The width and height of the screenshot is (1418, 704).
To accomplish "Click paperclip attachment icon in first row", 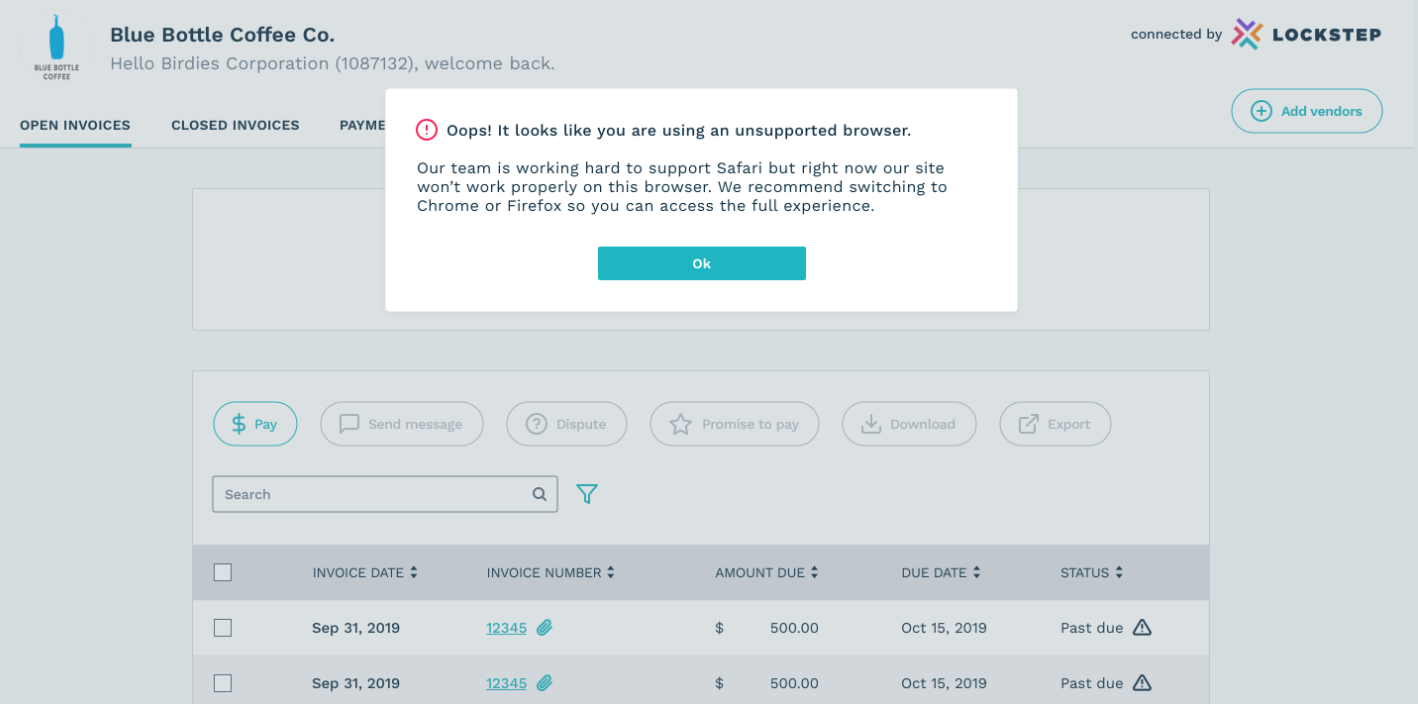I will [544, 628].
